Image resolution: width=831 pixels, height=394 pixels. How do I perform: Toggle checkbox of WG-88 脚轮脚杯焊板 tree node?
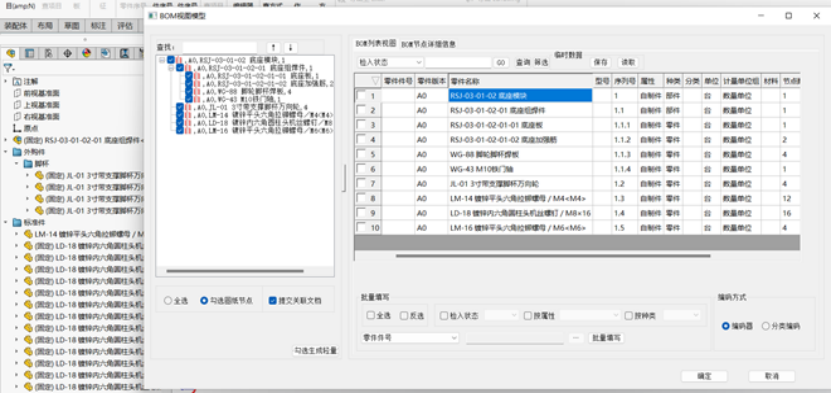[189, 91]
